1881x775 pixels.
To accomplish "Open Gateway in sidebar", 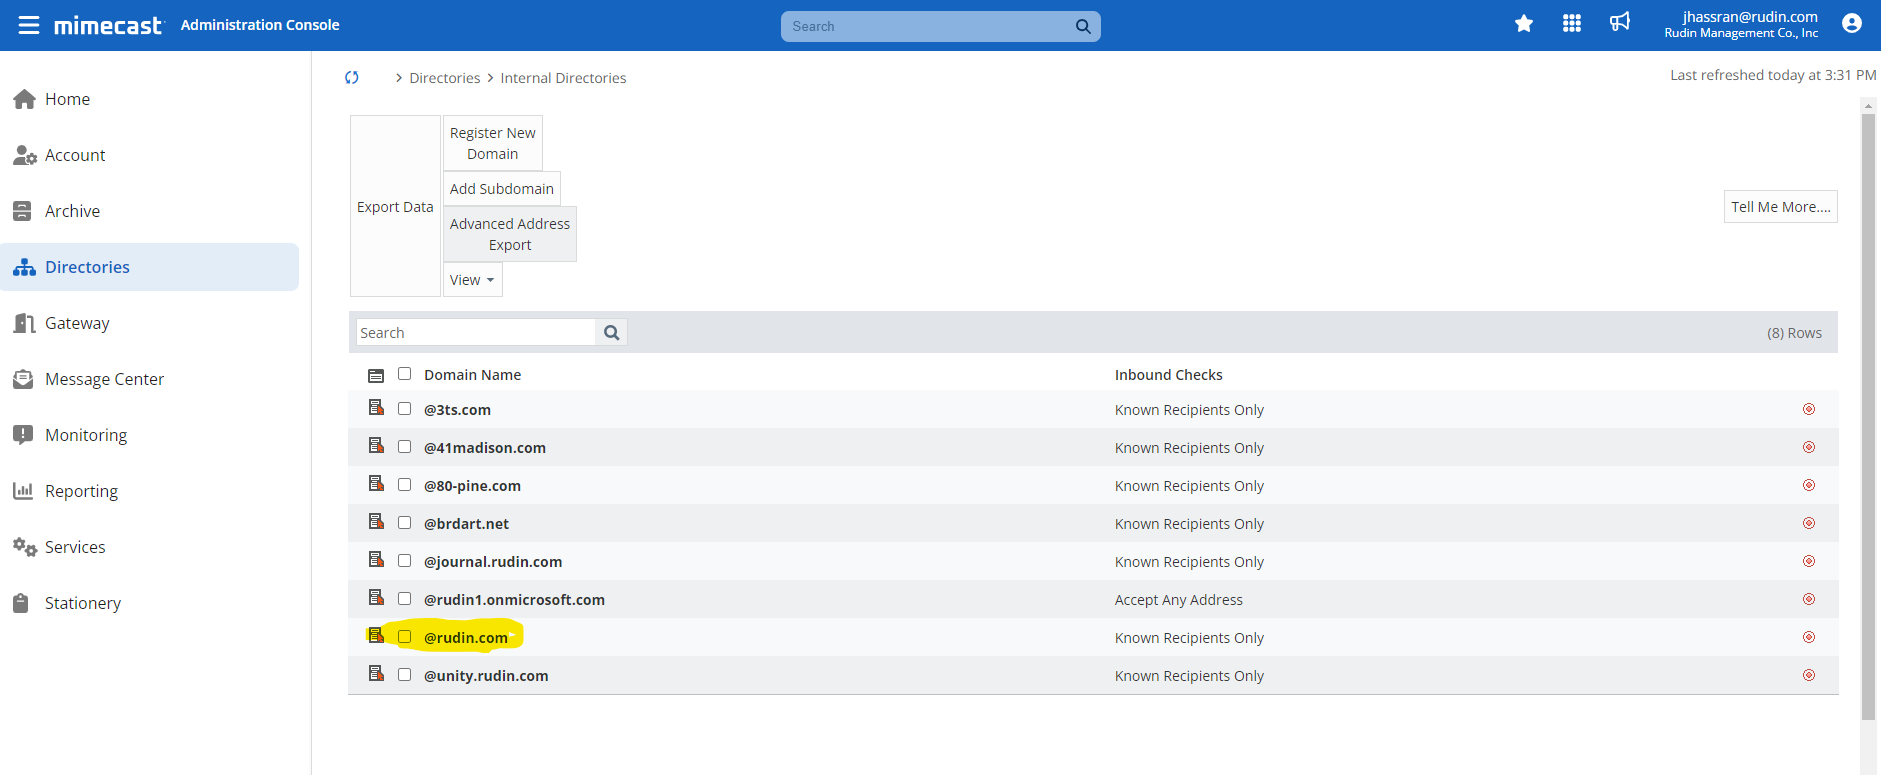I will pos(150,323).
